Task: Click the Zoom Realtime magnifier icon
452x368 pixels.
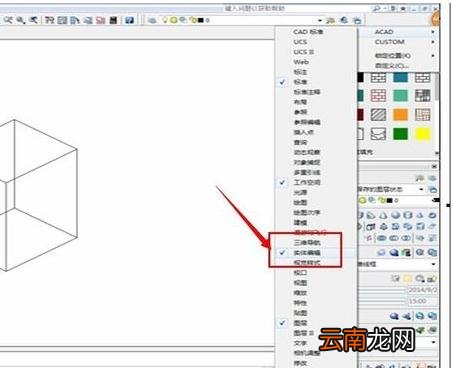Action: [x=8, y=20]
